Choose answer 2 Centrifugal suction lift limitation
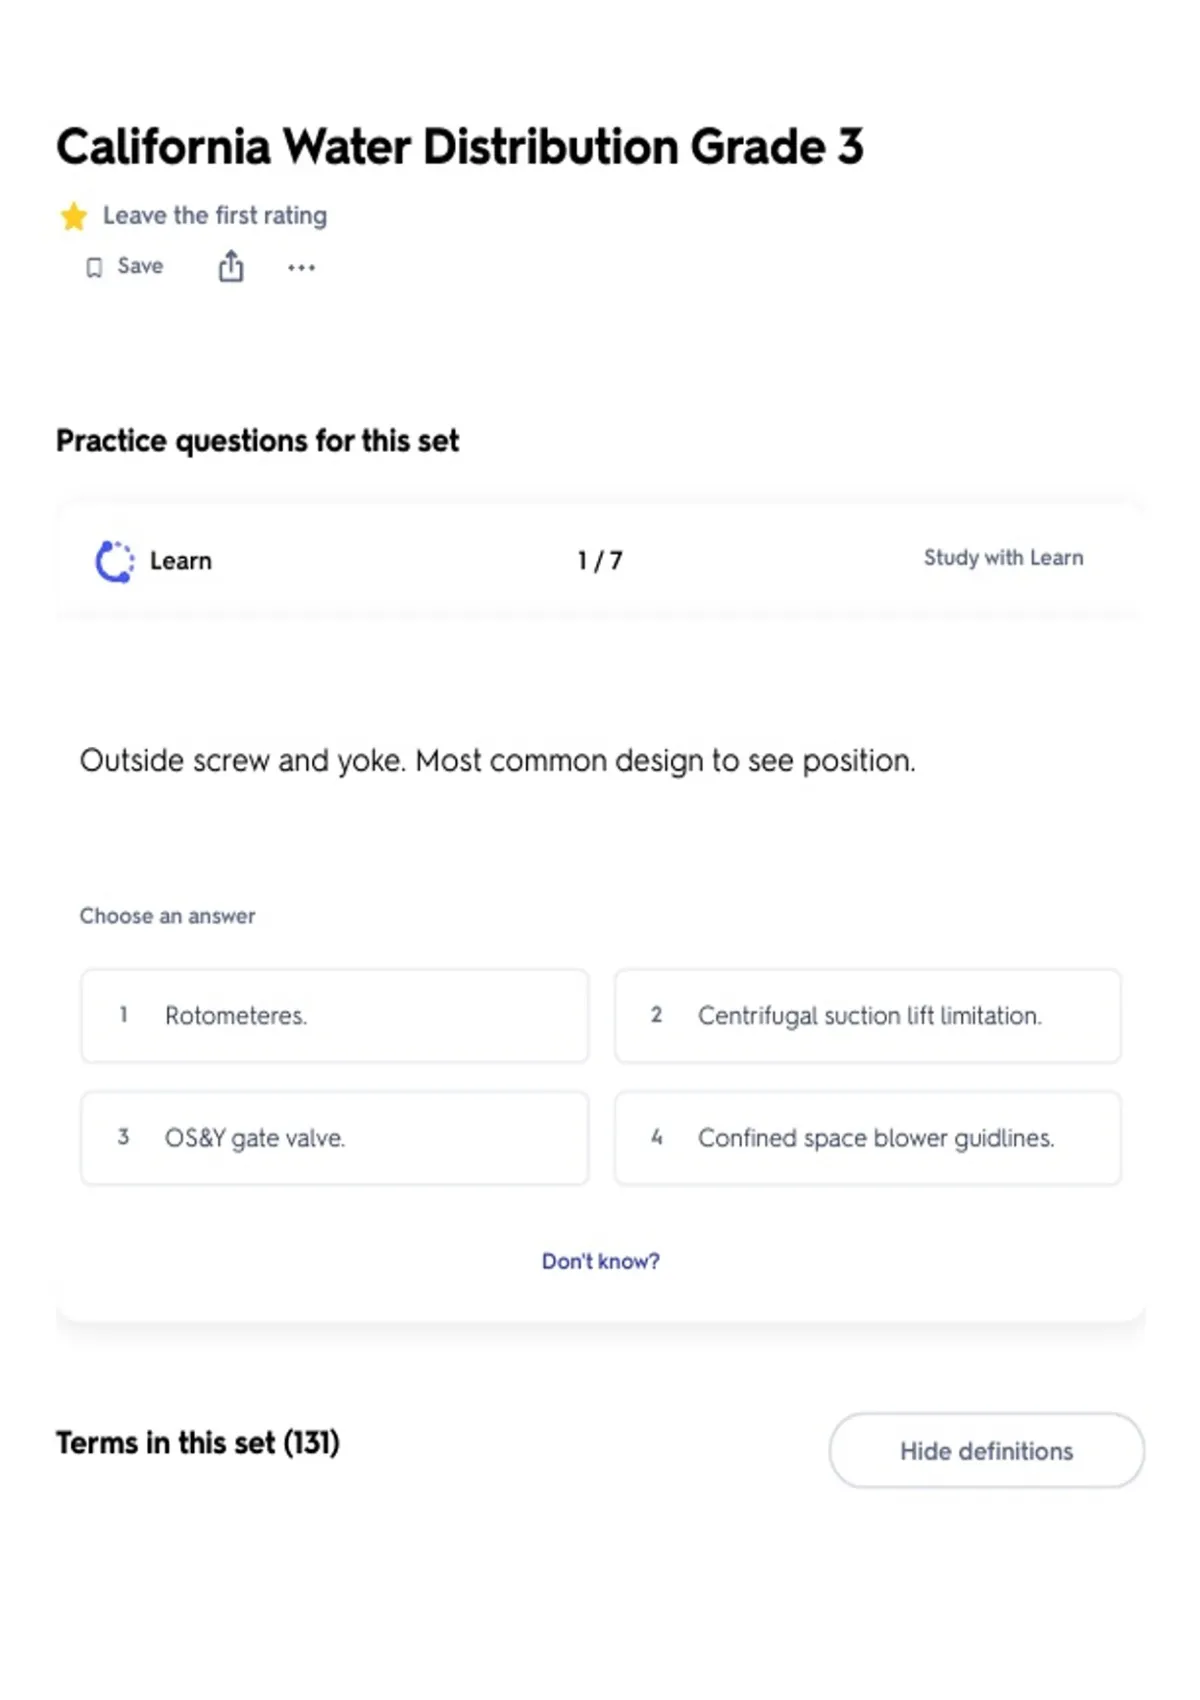This screenshot has width=1200, height=1700. point(868,1016)
